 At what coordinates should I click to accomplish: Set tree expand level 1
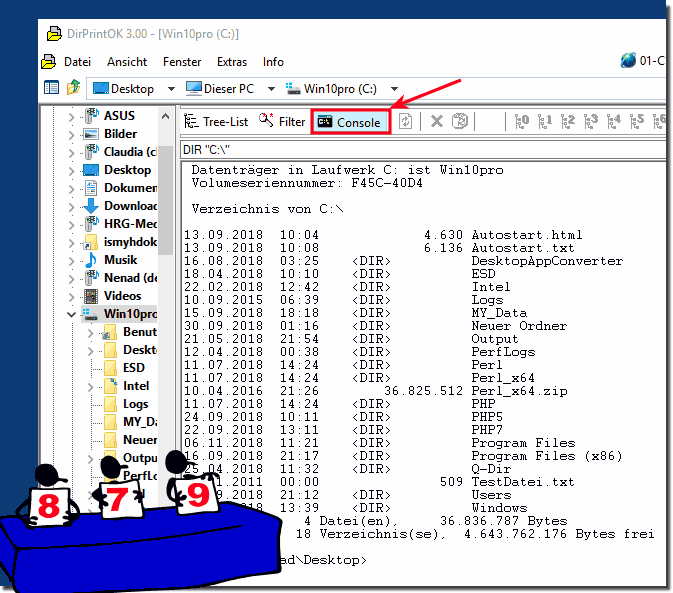coord(545,121)
